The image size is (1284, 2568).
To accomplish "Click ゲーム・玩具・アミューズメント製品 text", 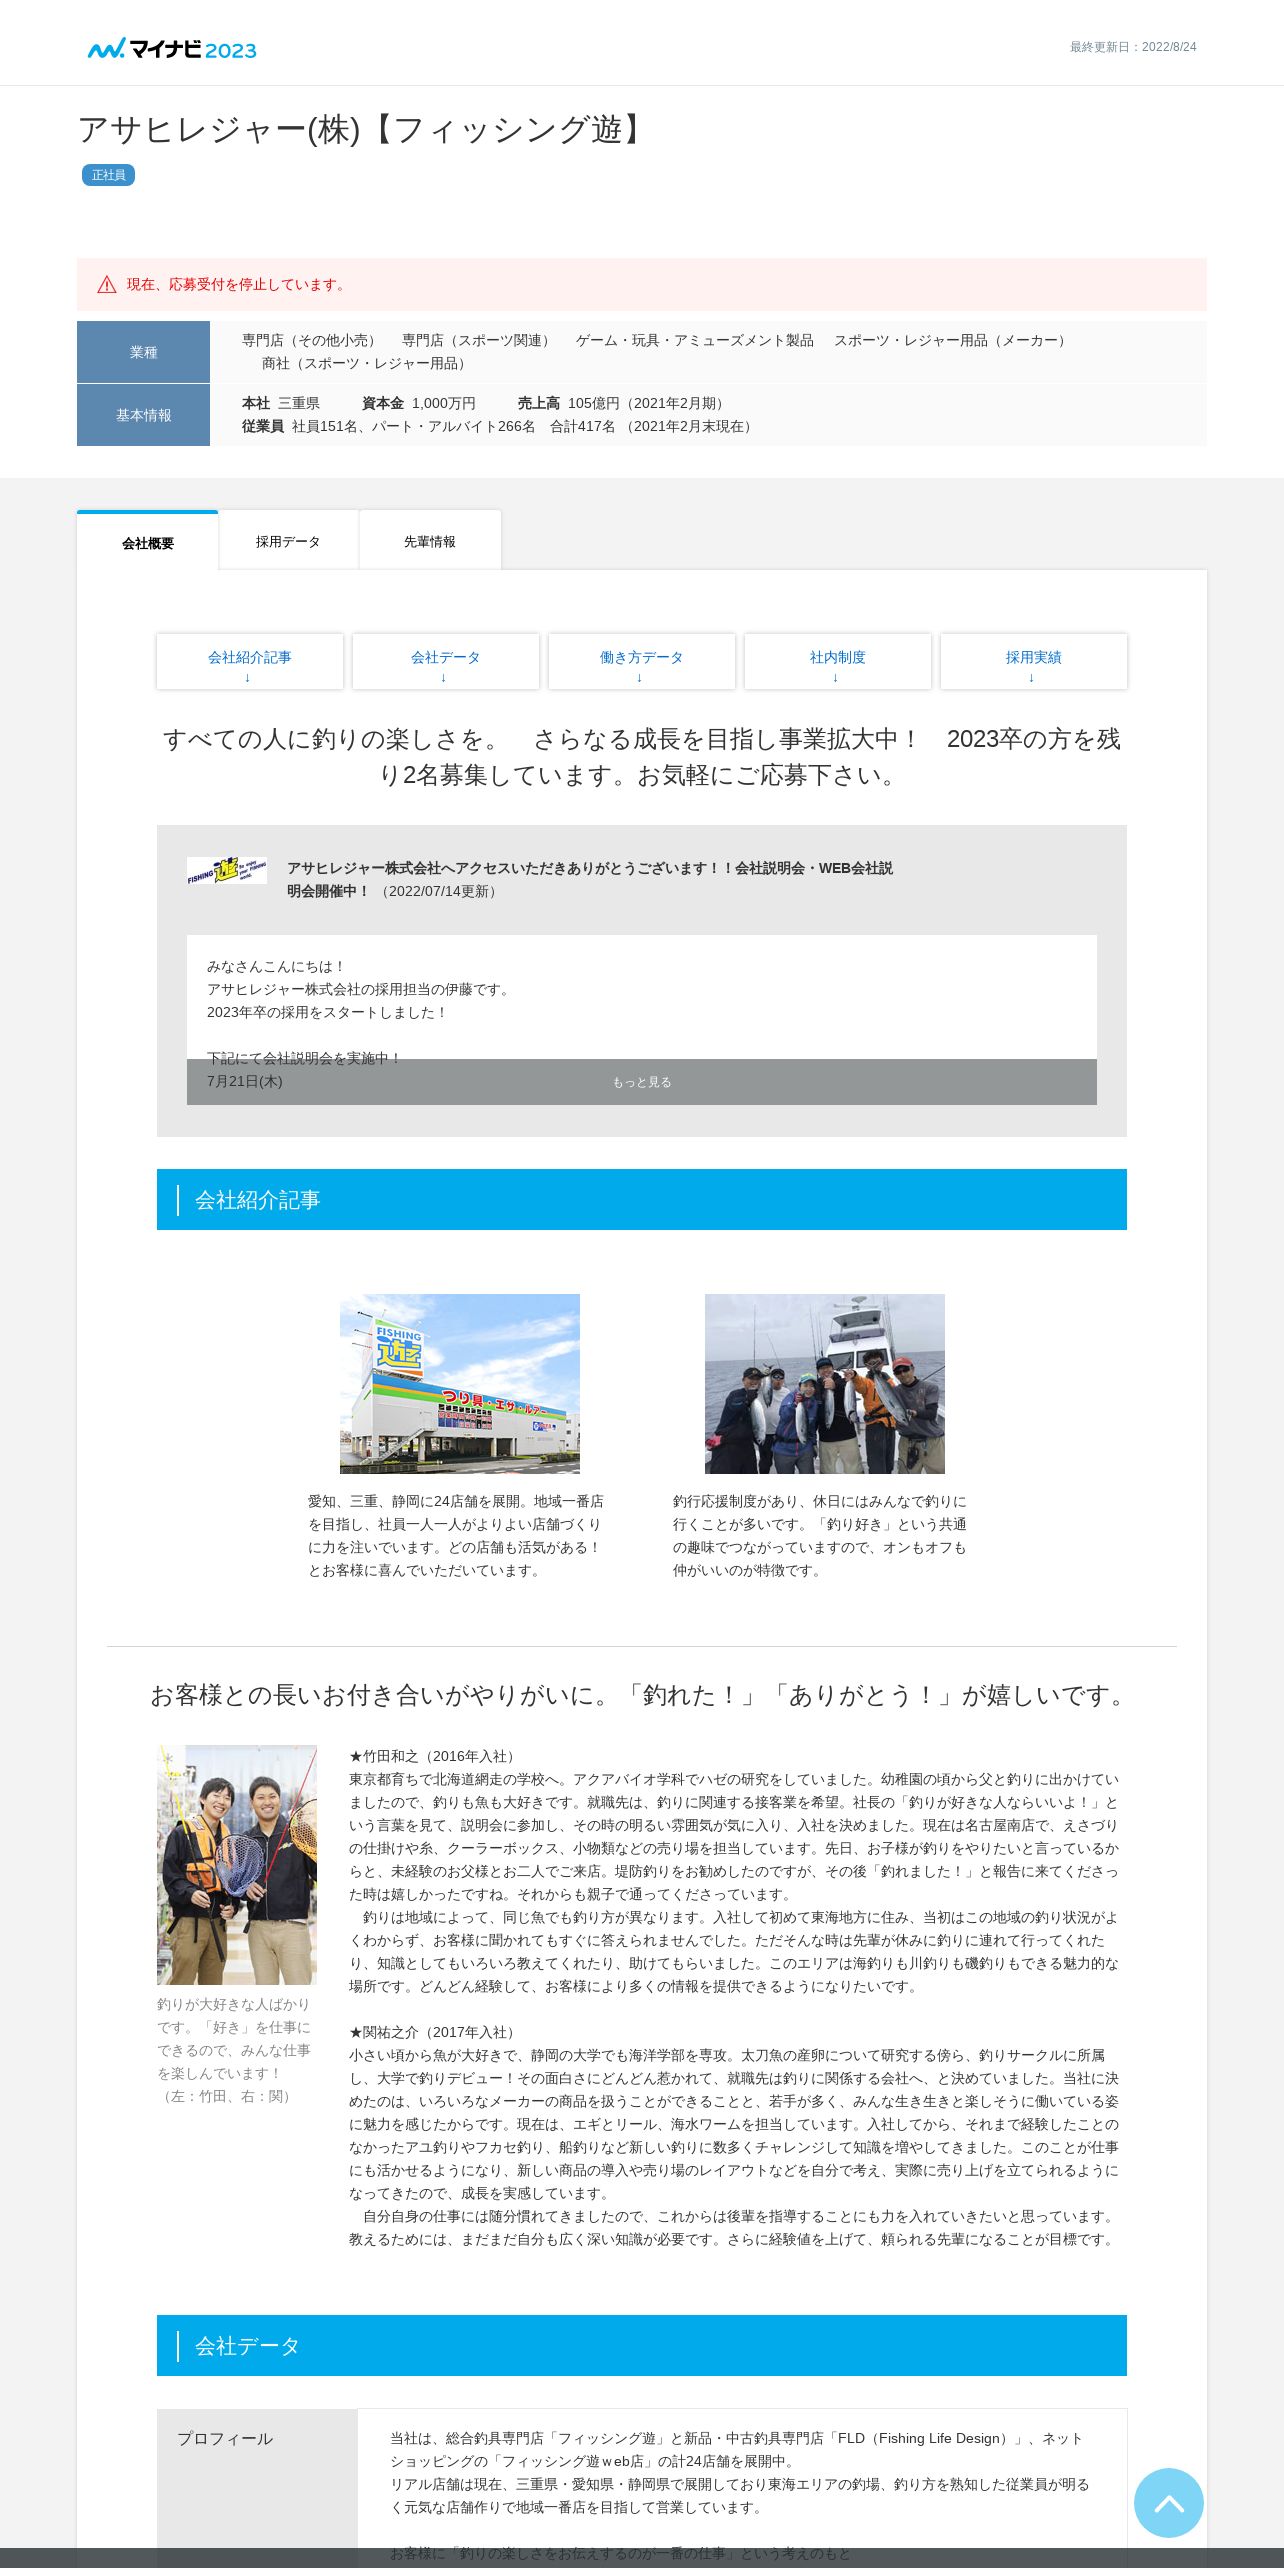I will (694, 341).
